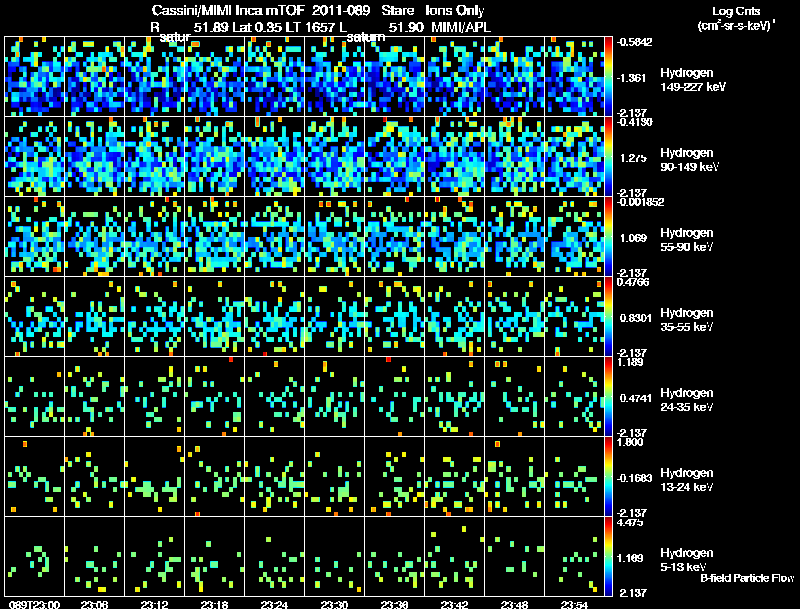Open the Hydrogen 149-227 keV panel at 23:00
The width and height of the screenshot is (800, 609).
(34, 77)
